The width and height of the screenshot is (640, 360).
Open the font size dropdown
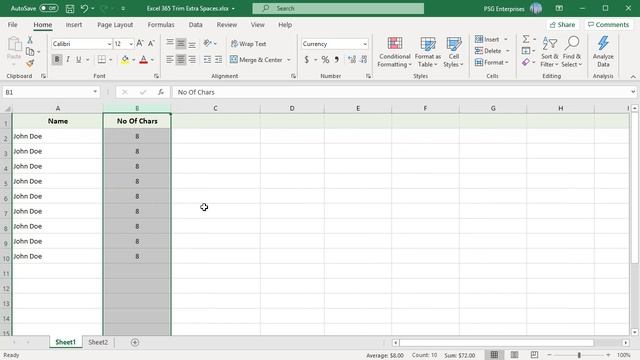coord(131,44)
